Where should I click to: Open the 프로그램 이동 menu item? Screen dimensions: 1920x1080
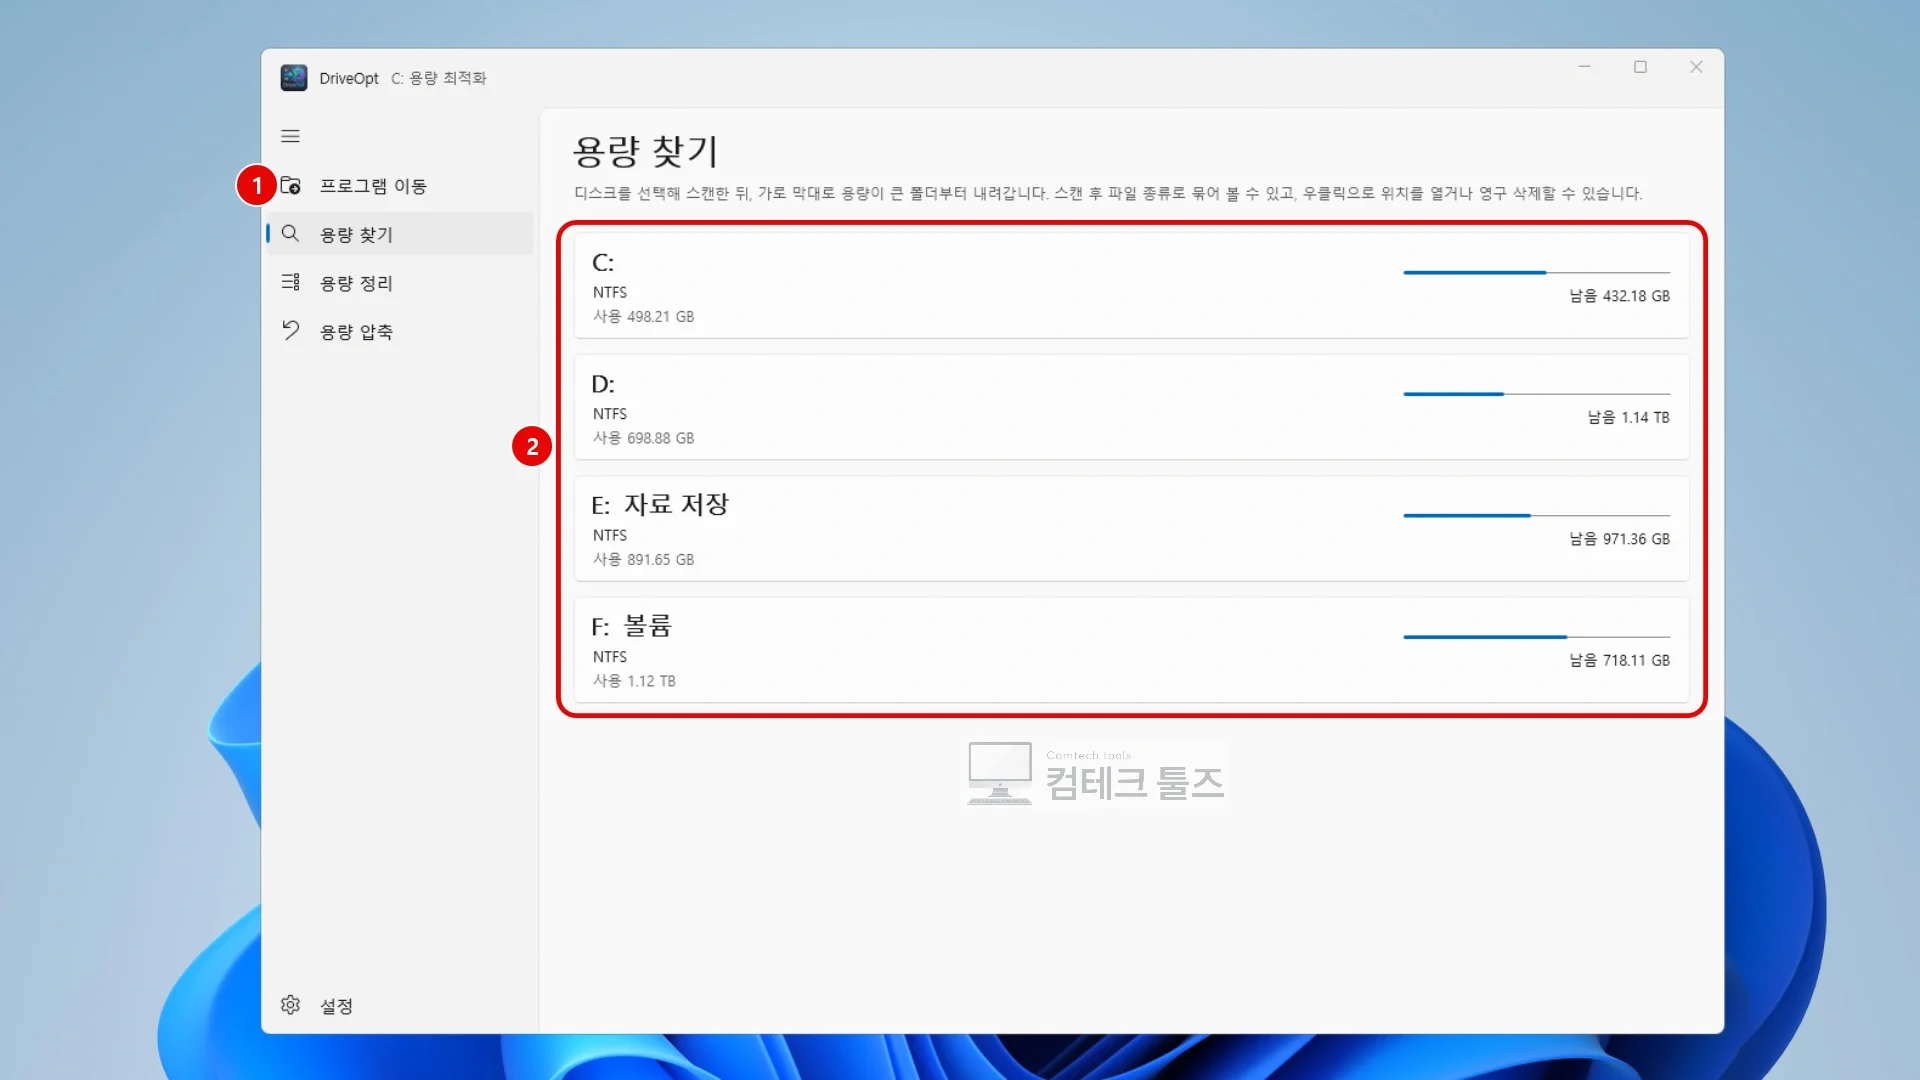click(400, 185)
